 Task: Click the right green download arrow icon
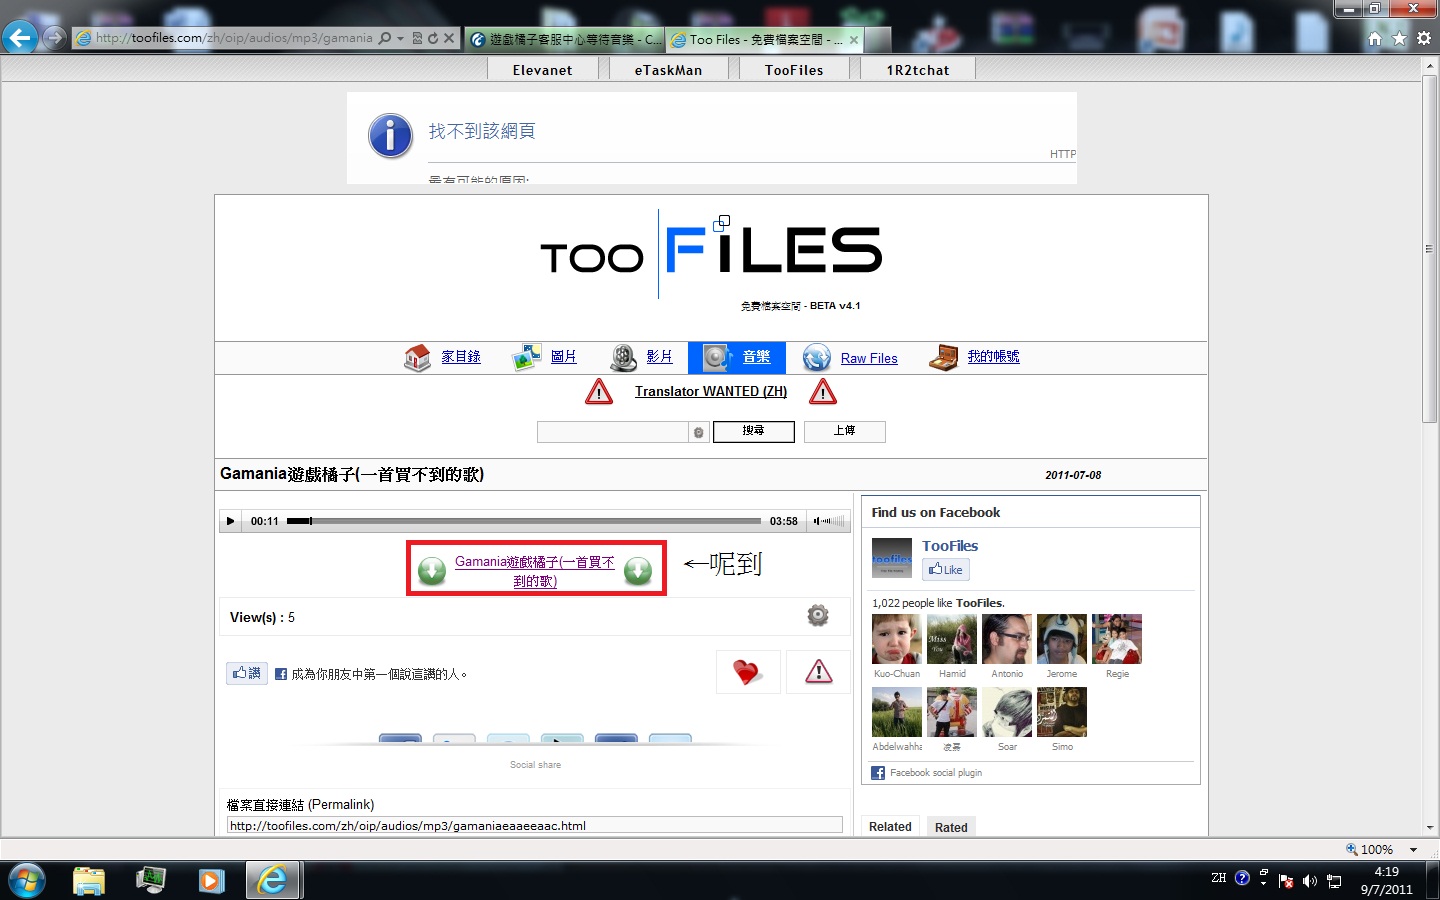tap(638, 571)
